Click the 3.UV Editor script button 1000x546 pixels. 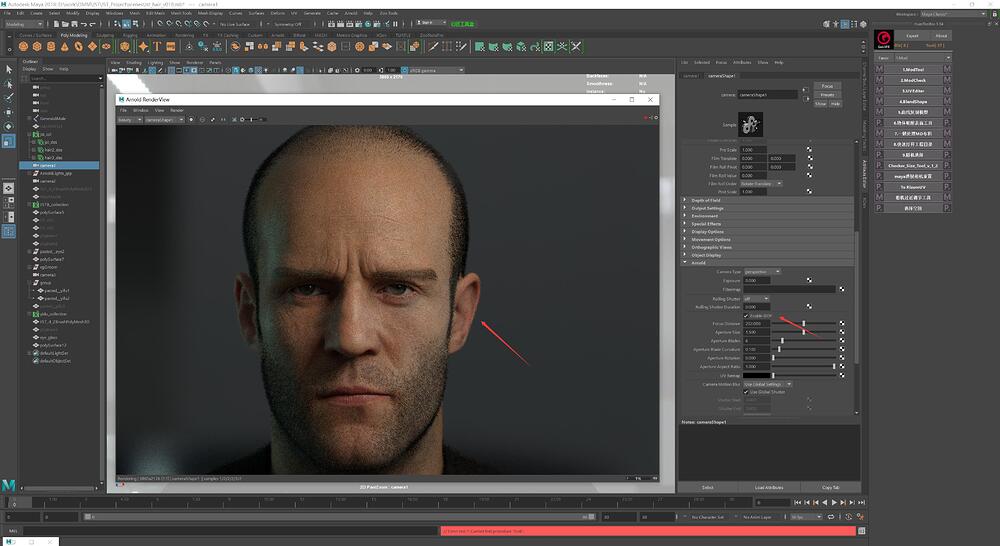pyautogui.click(x=913, y=91)
